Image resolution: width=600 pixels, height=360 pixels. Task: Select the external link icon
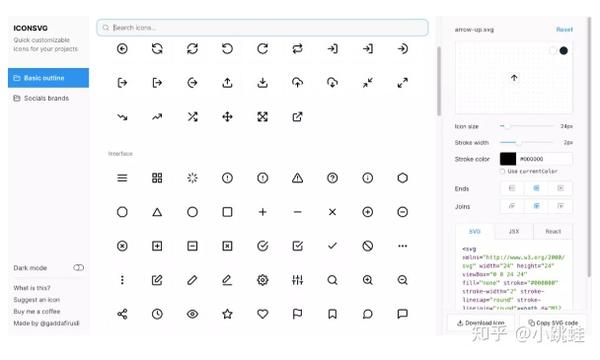[297, 117]
